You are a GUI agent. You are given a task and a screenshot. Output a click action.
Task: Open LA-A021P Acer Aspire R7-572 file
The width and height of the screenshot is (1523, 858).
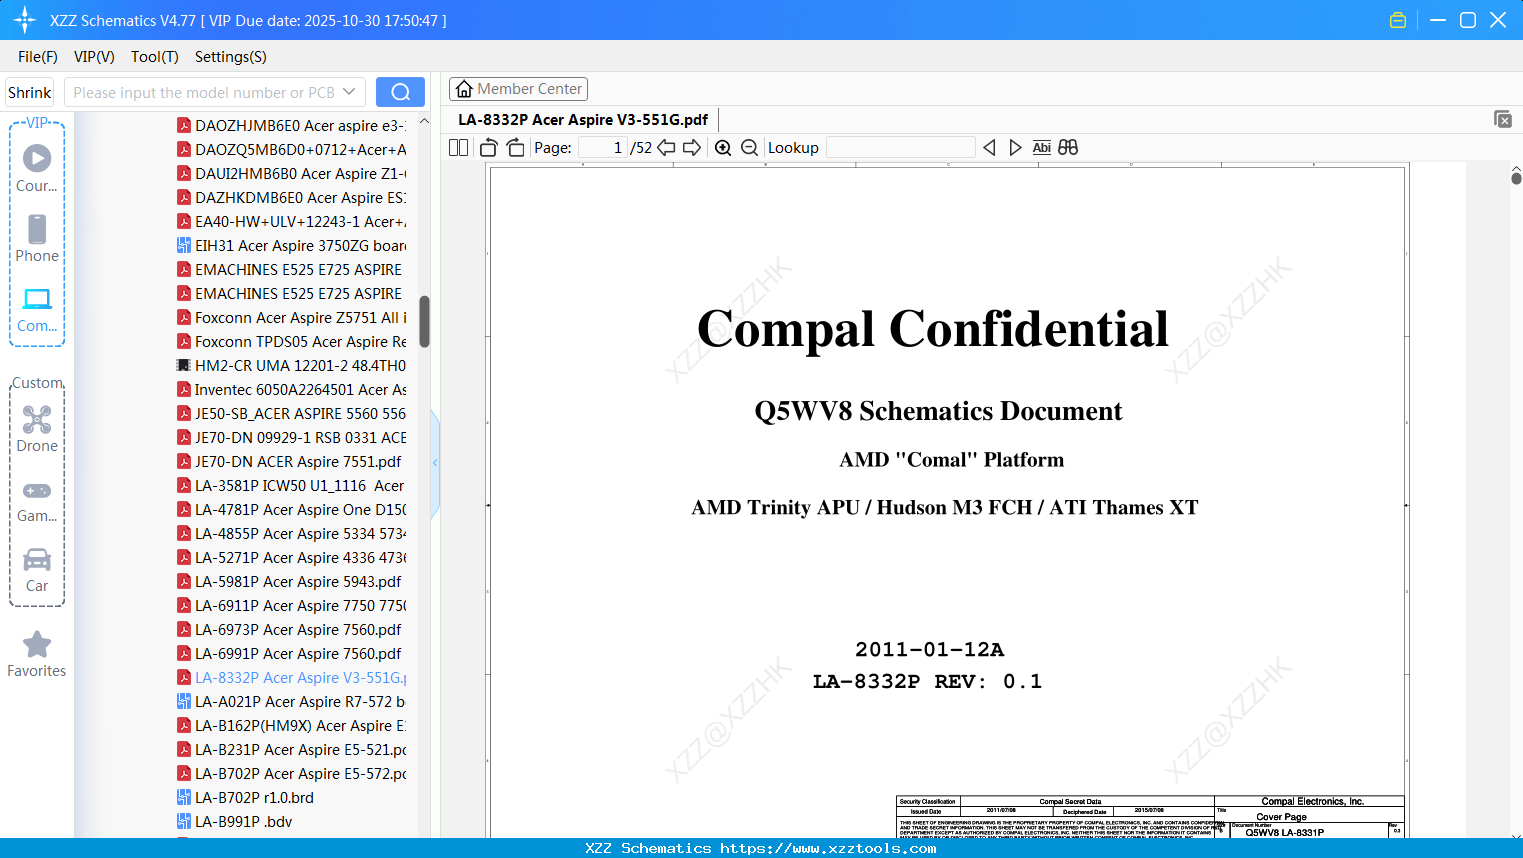coord(291,702)
